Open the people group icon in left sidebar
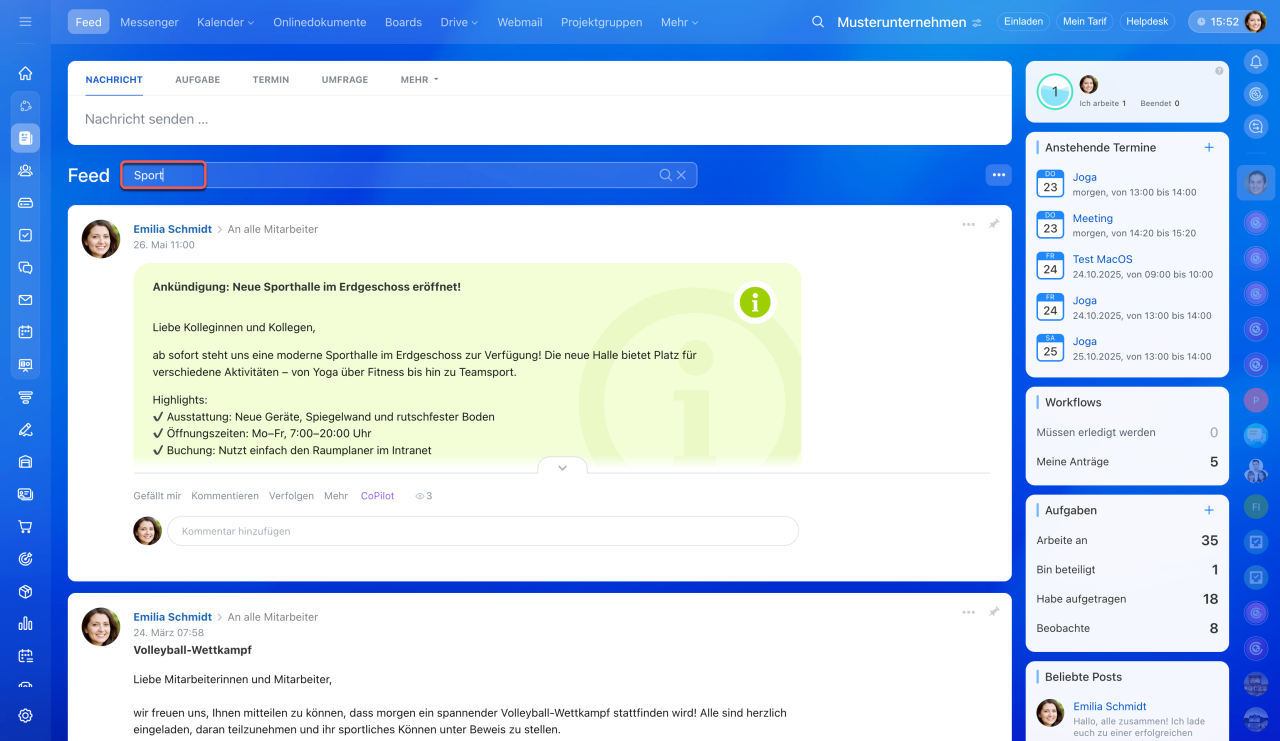The image size is (1280, 741). tap(25, 170)
